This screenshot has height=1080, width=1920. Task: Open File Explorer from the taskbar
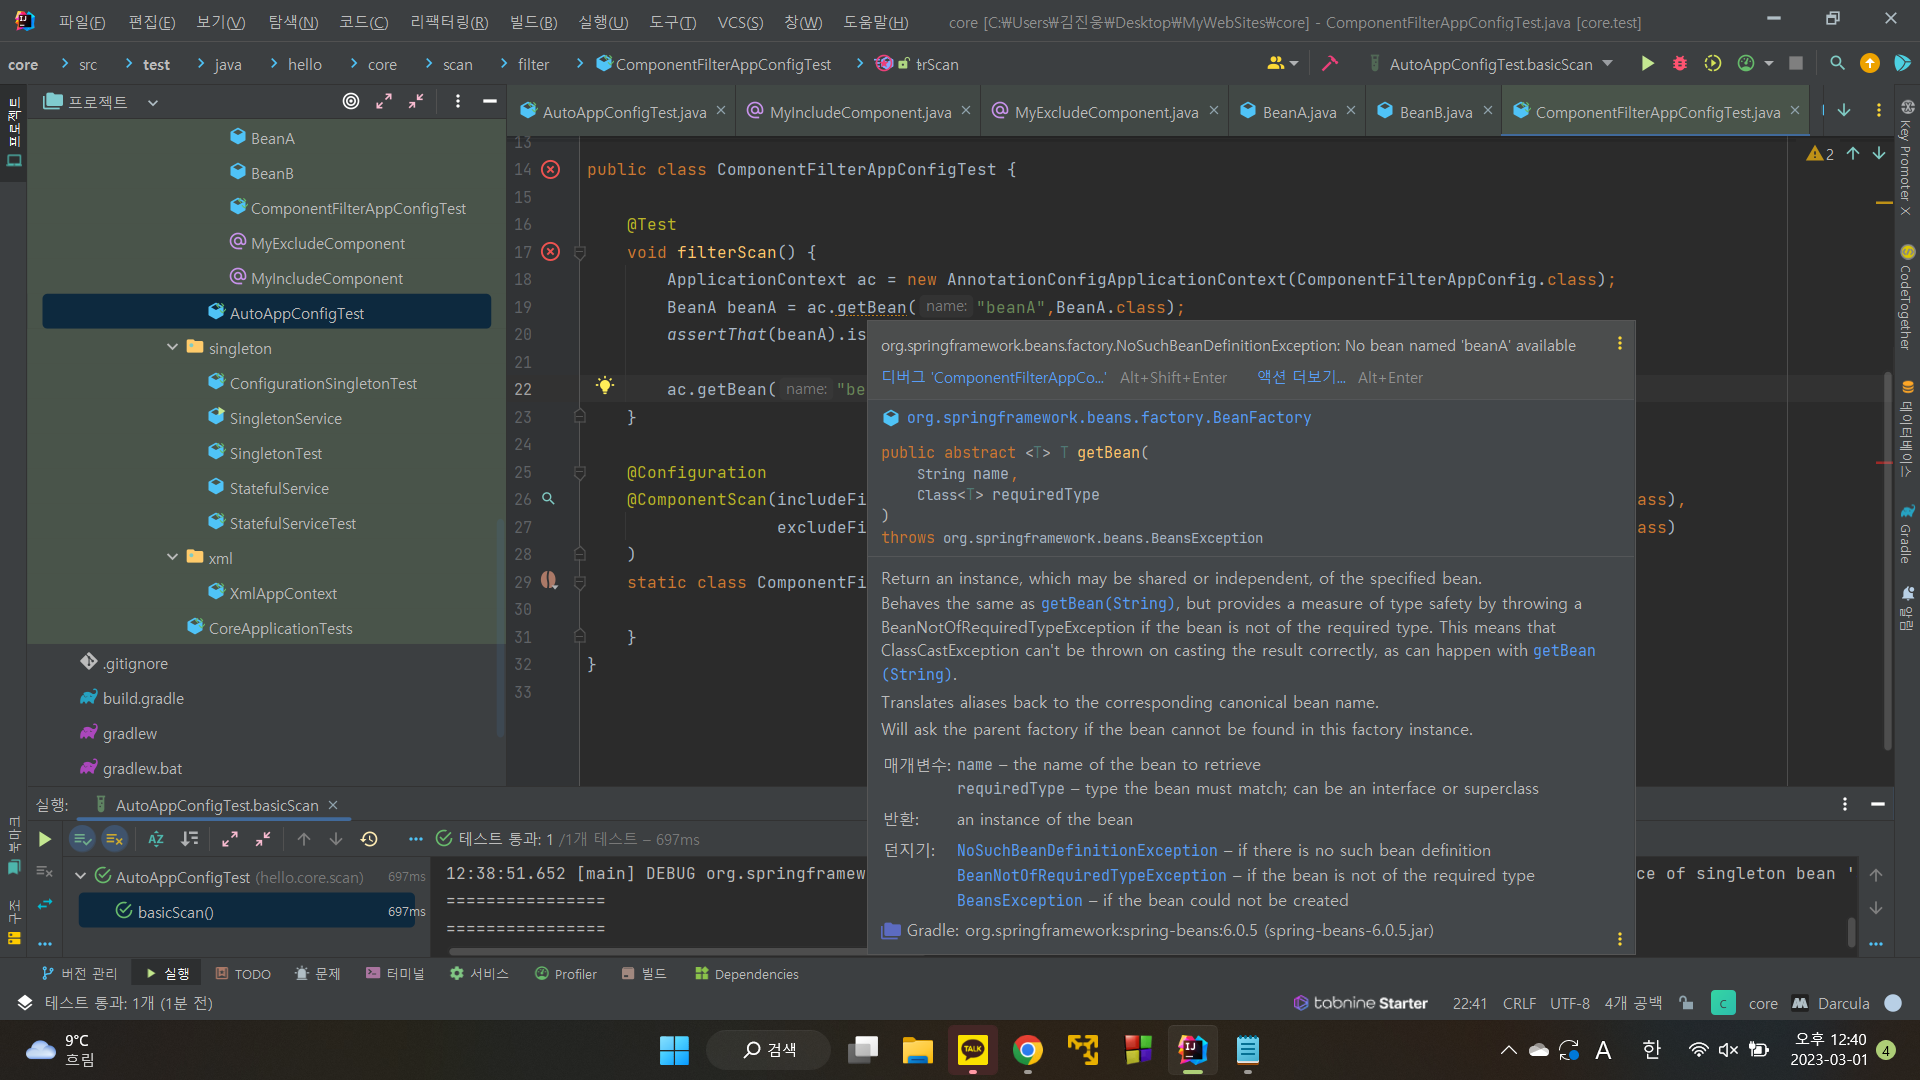tap(918, 1050)
